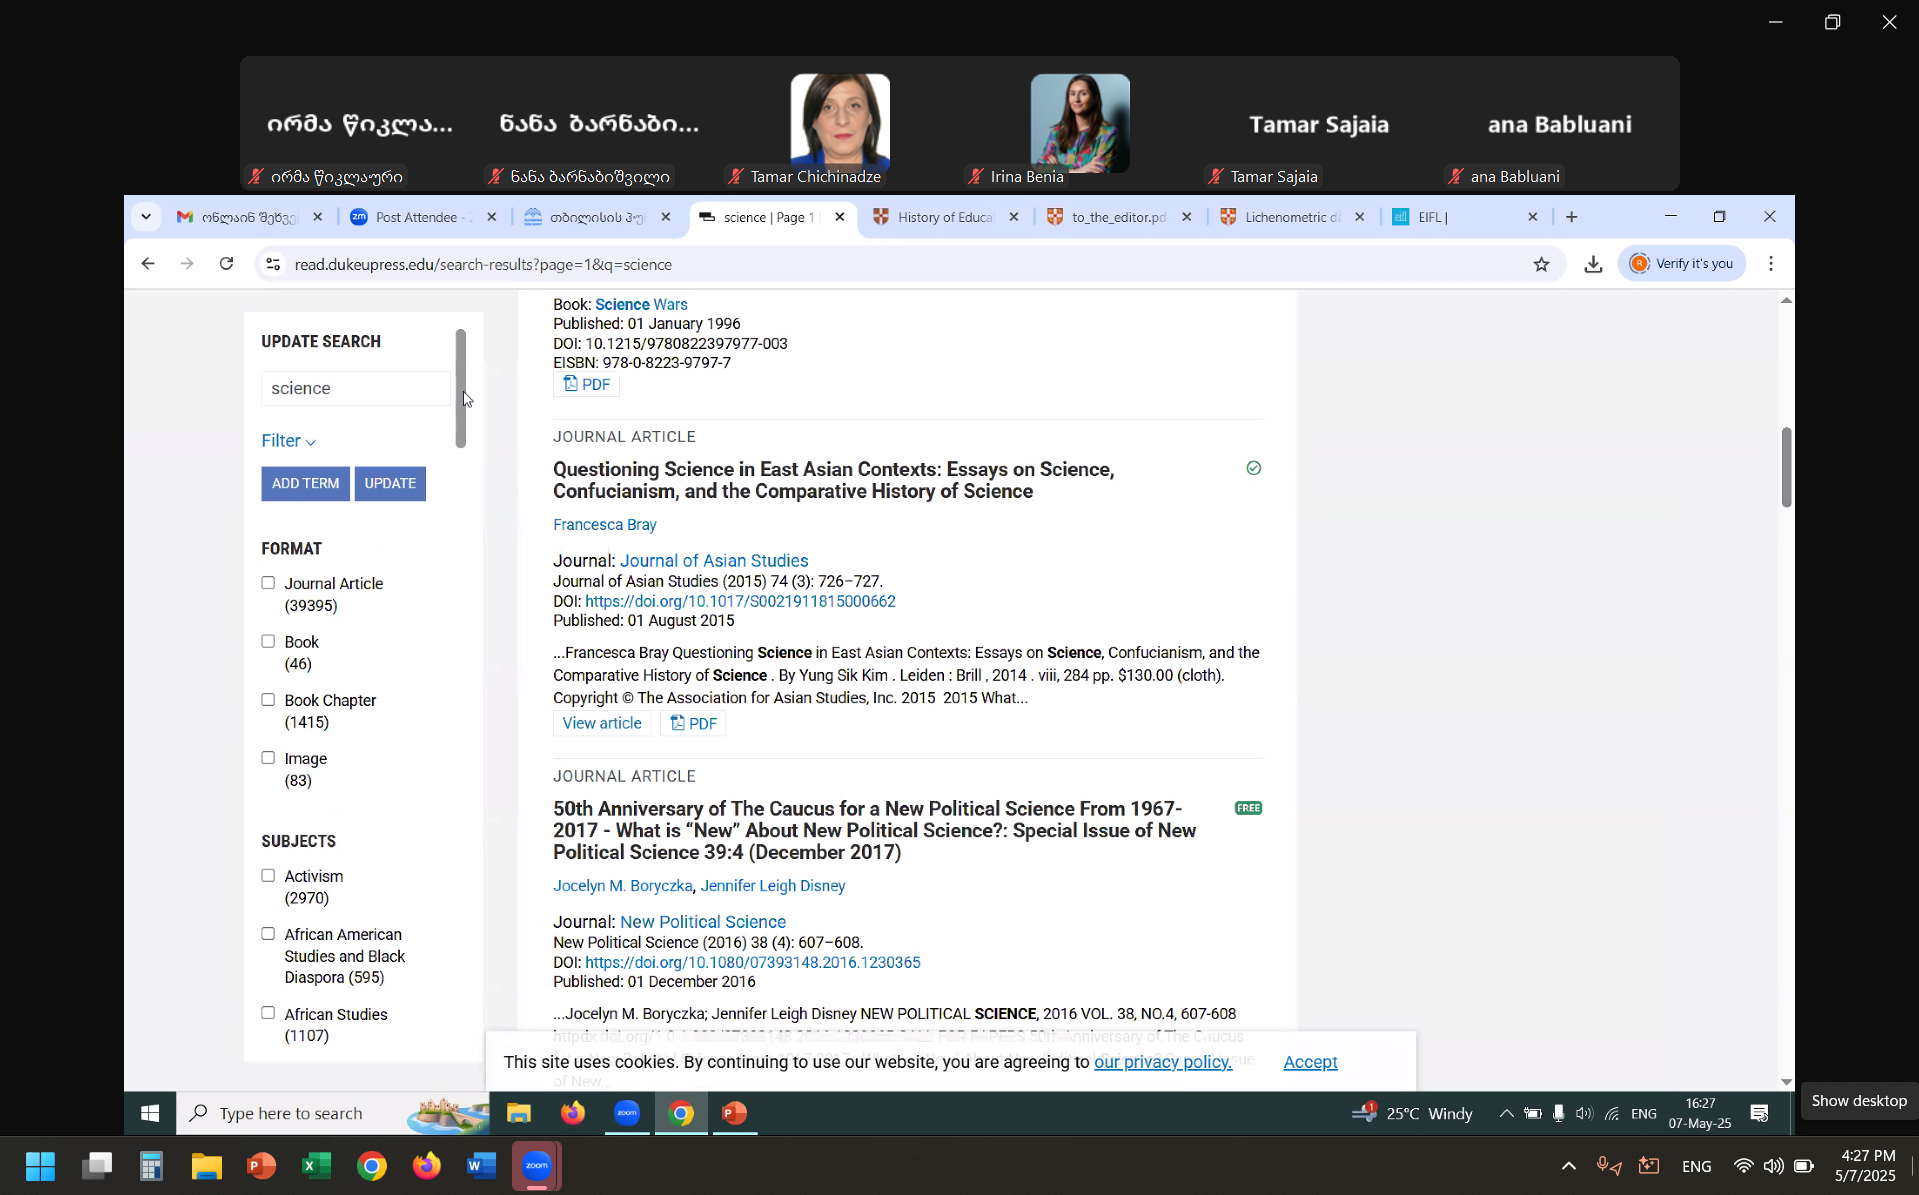The width and height of the screenshot is (1919, 1195).
Task: Open a new browser tab with plus icon
Action: (1571, 217)
